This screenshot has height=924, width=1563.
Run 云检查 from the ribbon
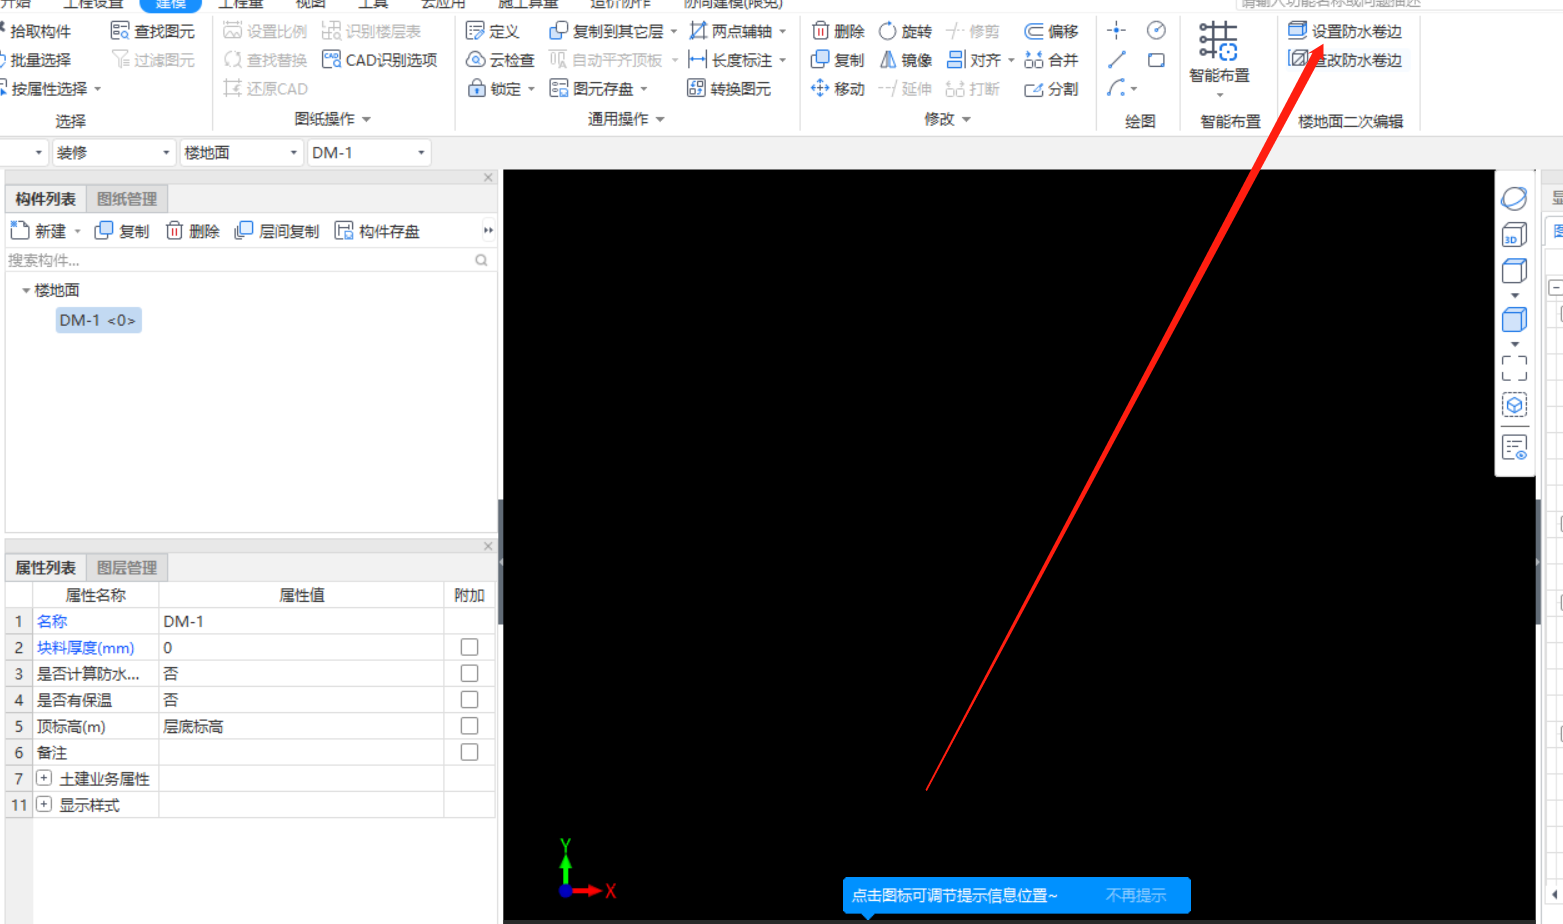[501, 60]
